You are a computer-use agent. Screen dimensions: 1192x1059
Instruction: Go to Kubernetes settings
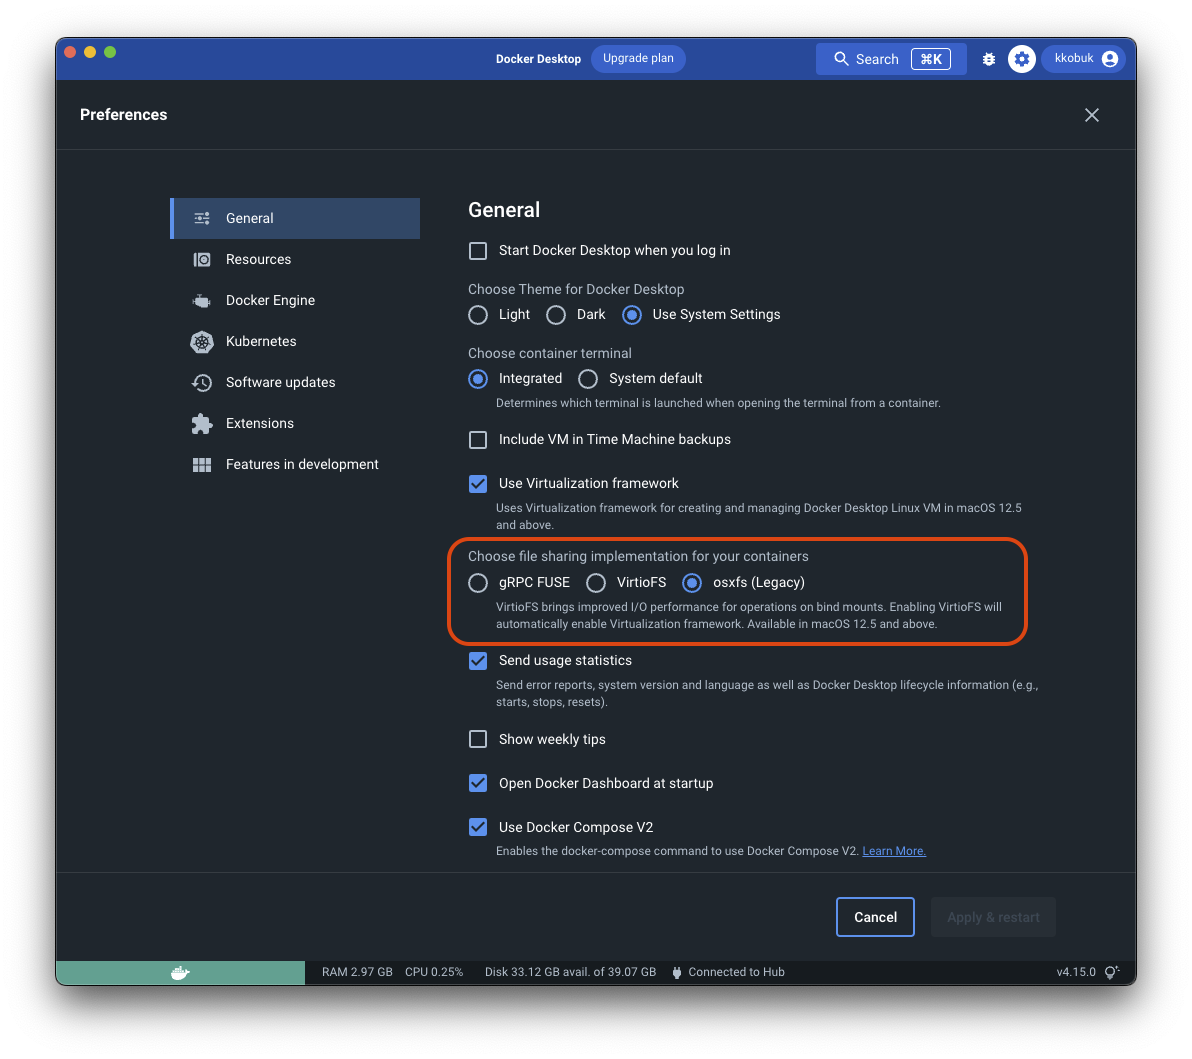(x=295, y=341)
